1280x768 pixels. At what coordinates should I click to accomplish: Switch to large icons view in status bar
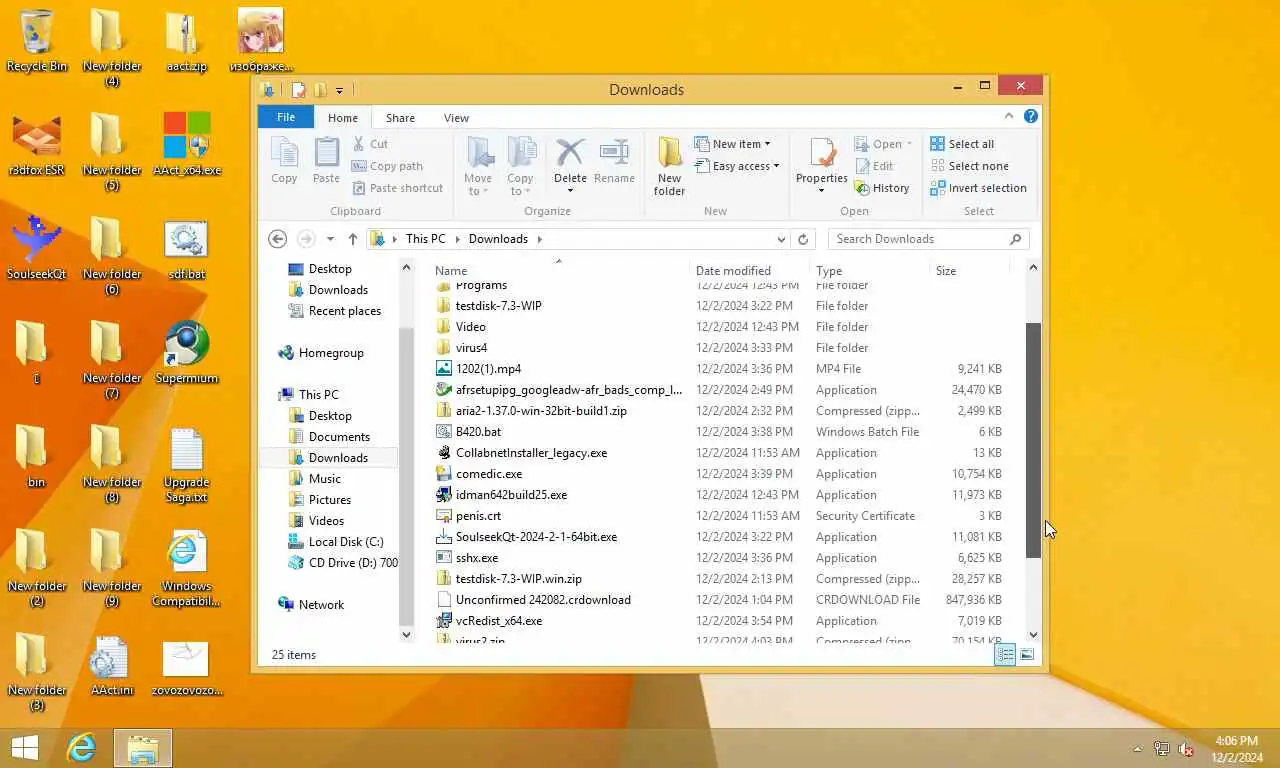pos(1027,654)
